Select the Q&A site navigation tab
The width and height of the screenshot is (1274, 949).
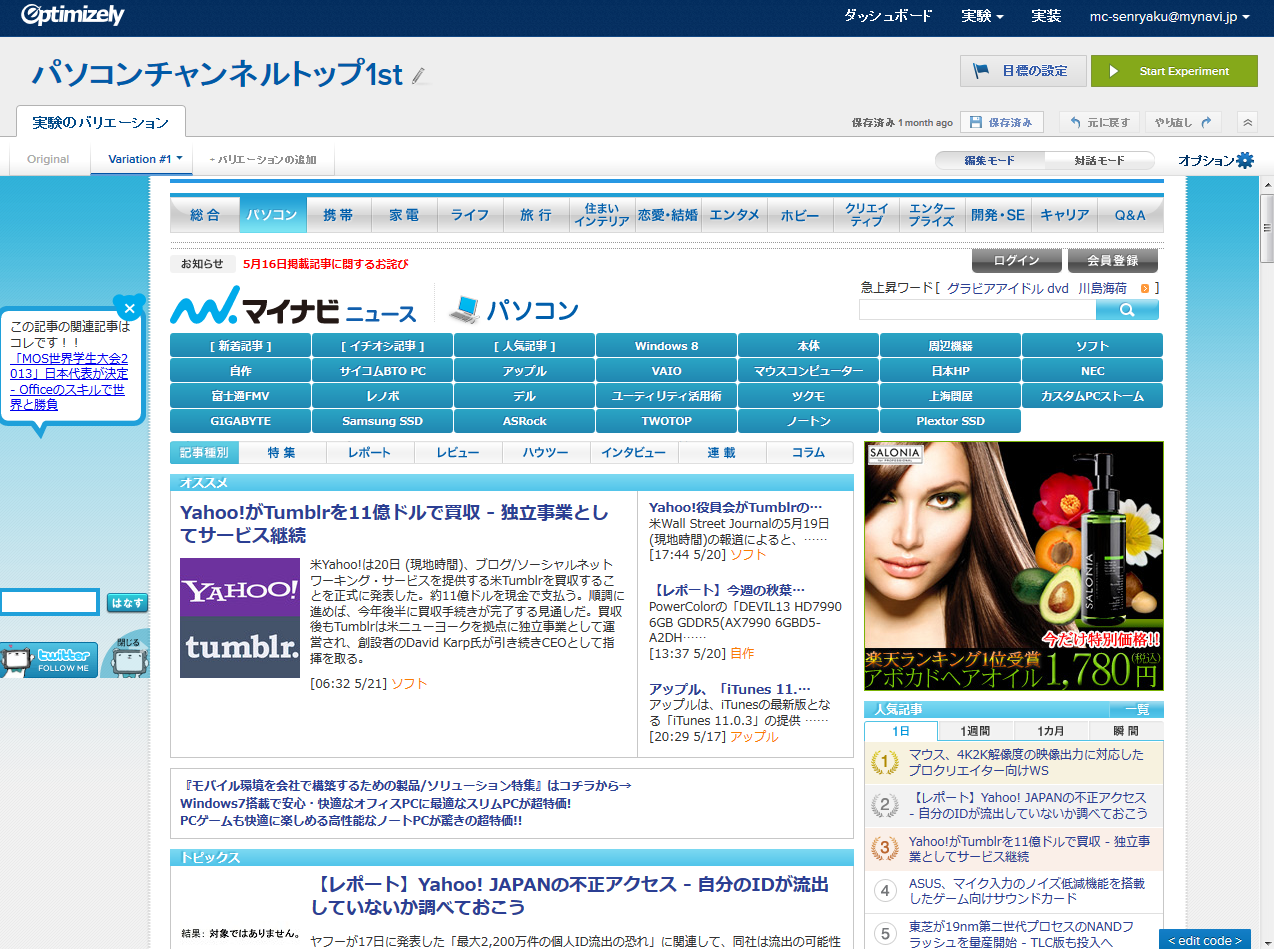(x=1130, y=215)
